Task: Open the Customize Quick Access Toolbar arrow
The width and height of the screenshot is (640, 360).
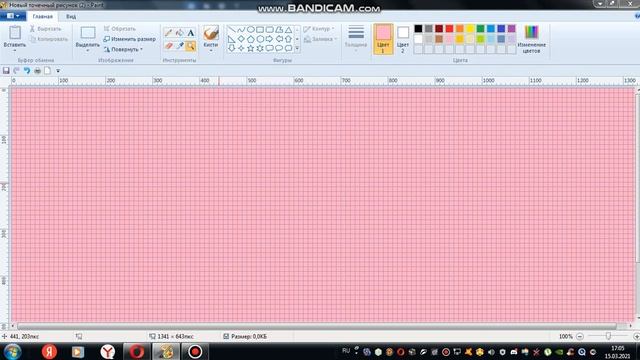Action: (58, 71)
